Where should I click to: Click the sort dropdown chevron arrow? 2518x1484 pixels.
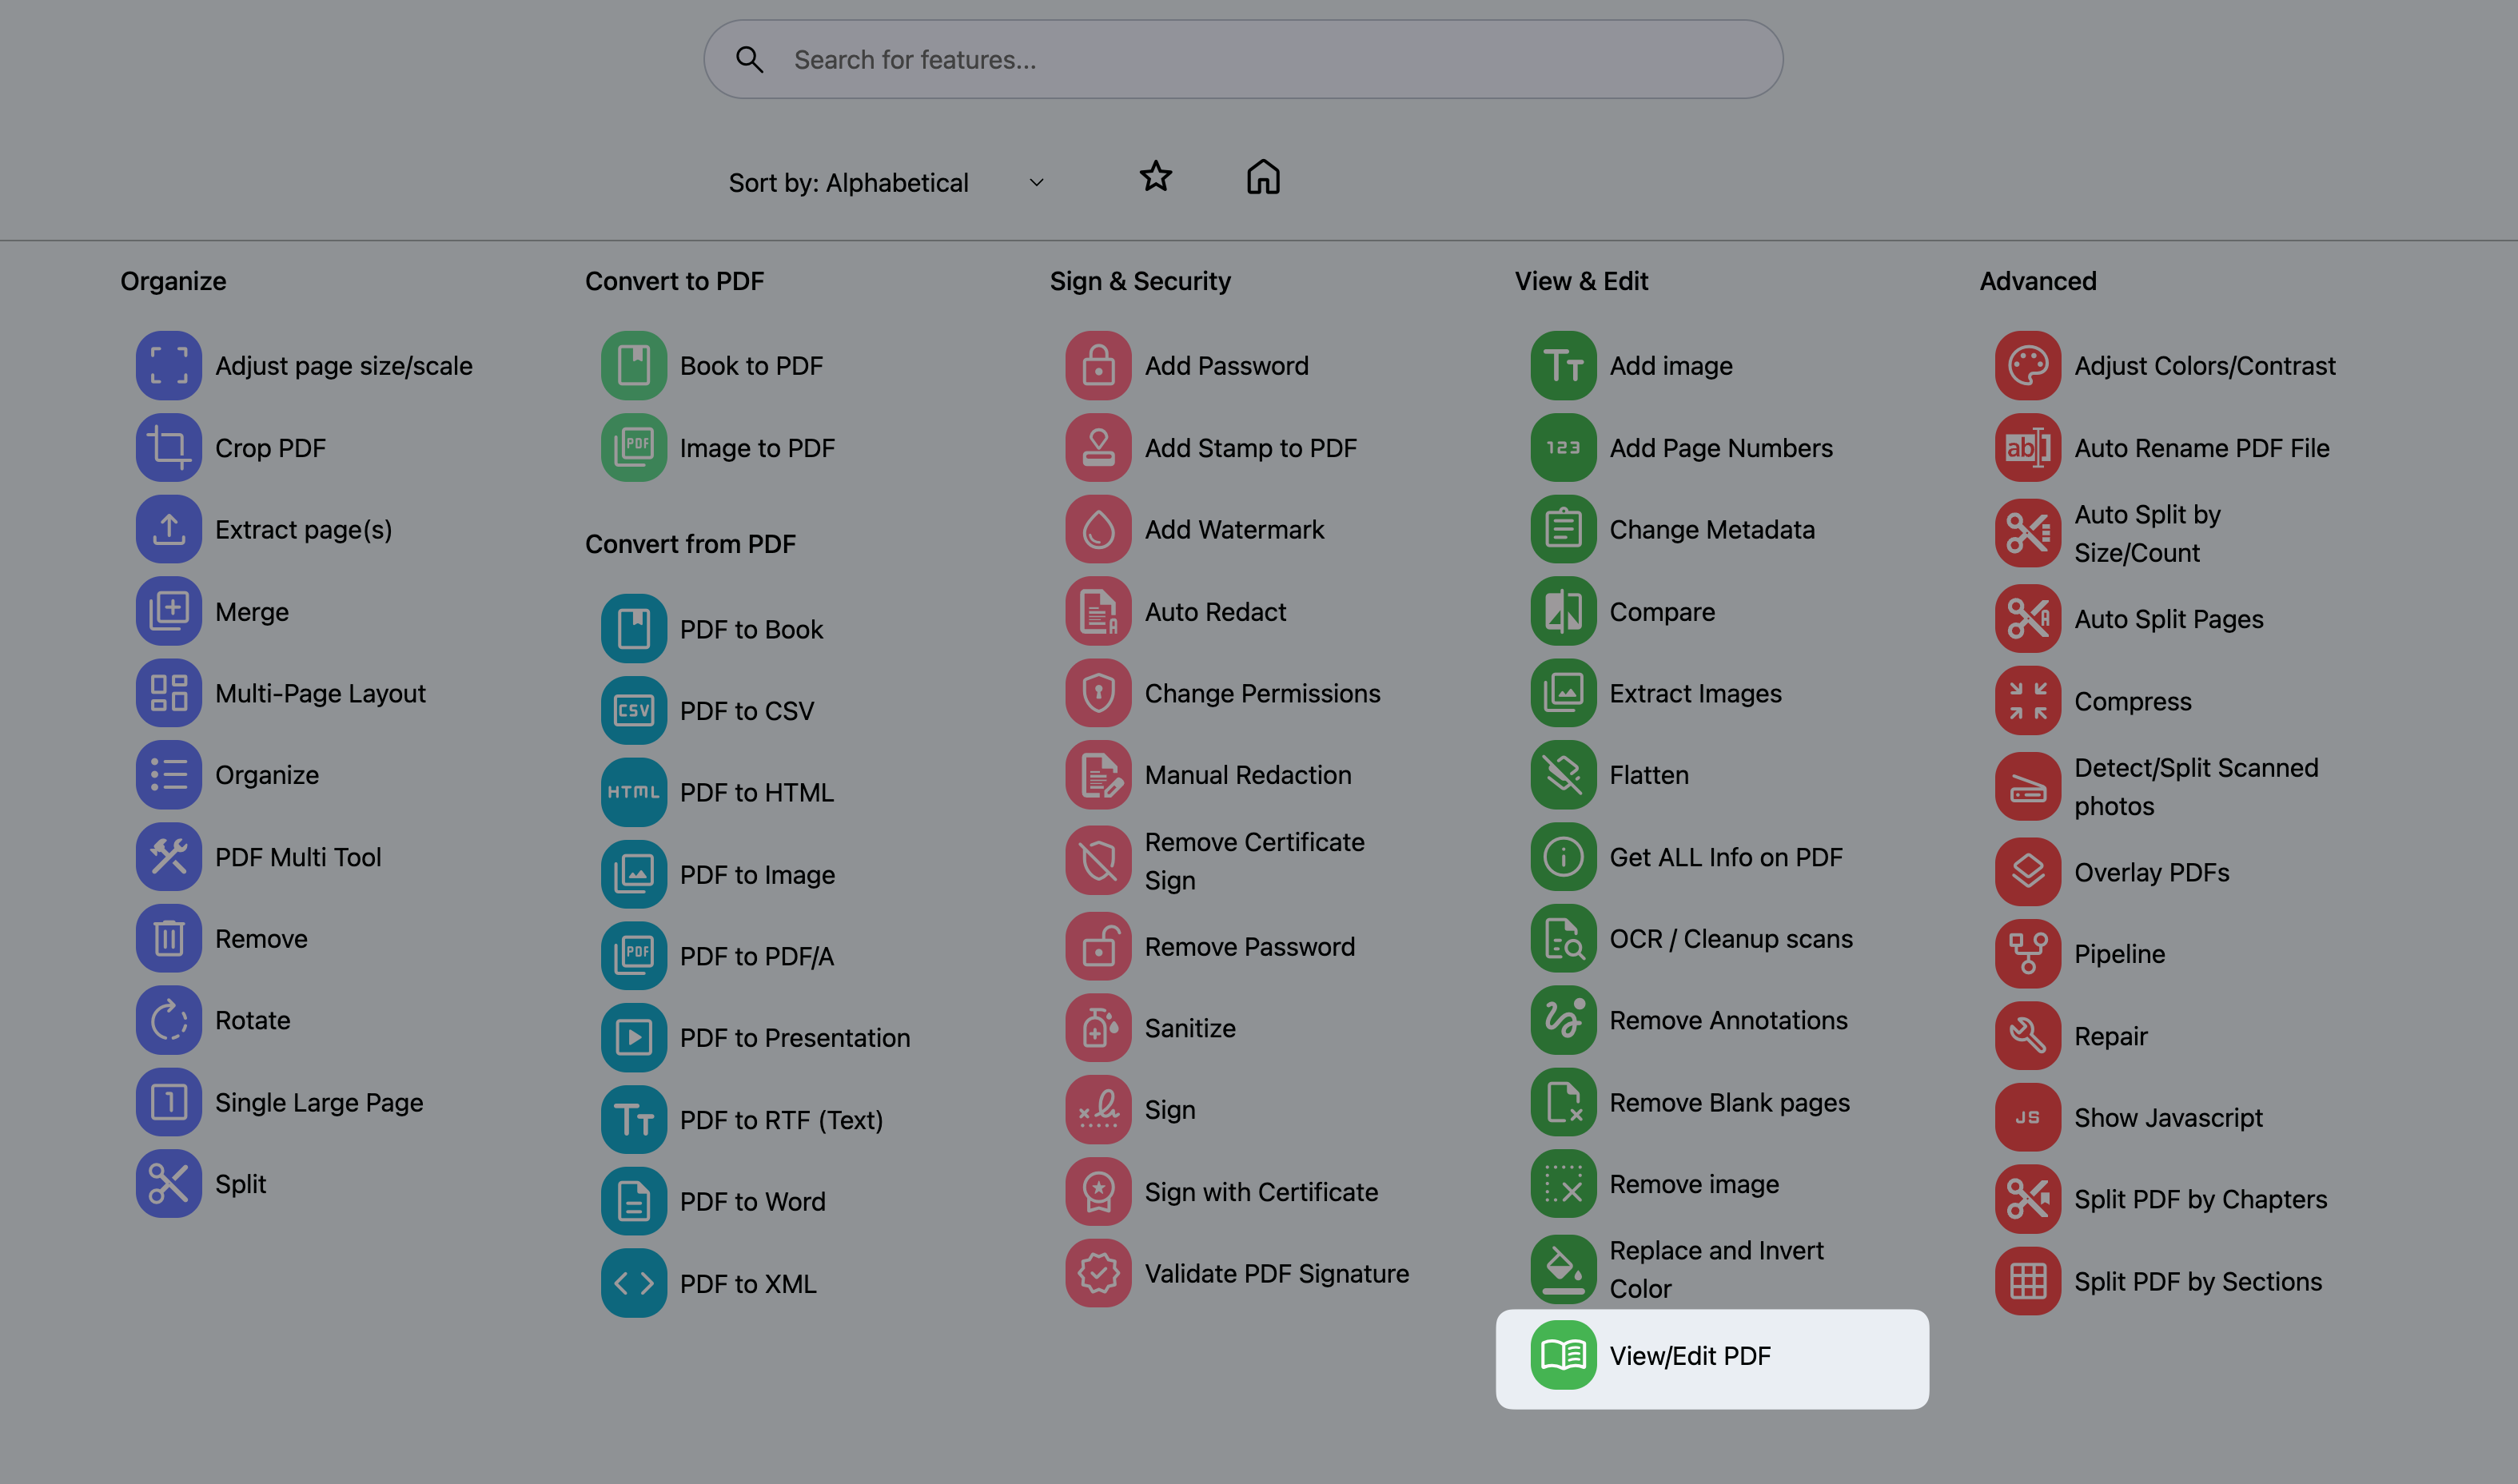(x=1036, y=183)
